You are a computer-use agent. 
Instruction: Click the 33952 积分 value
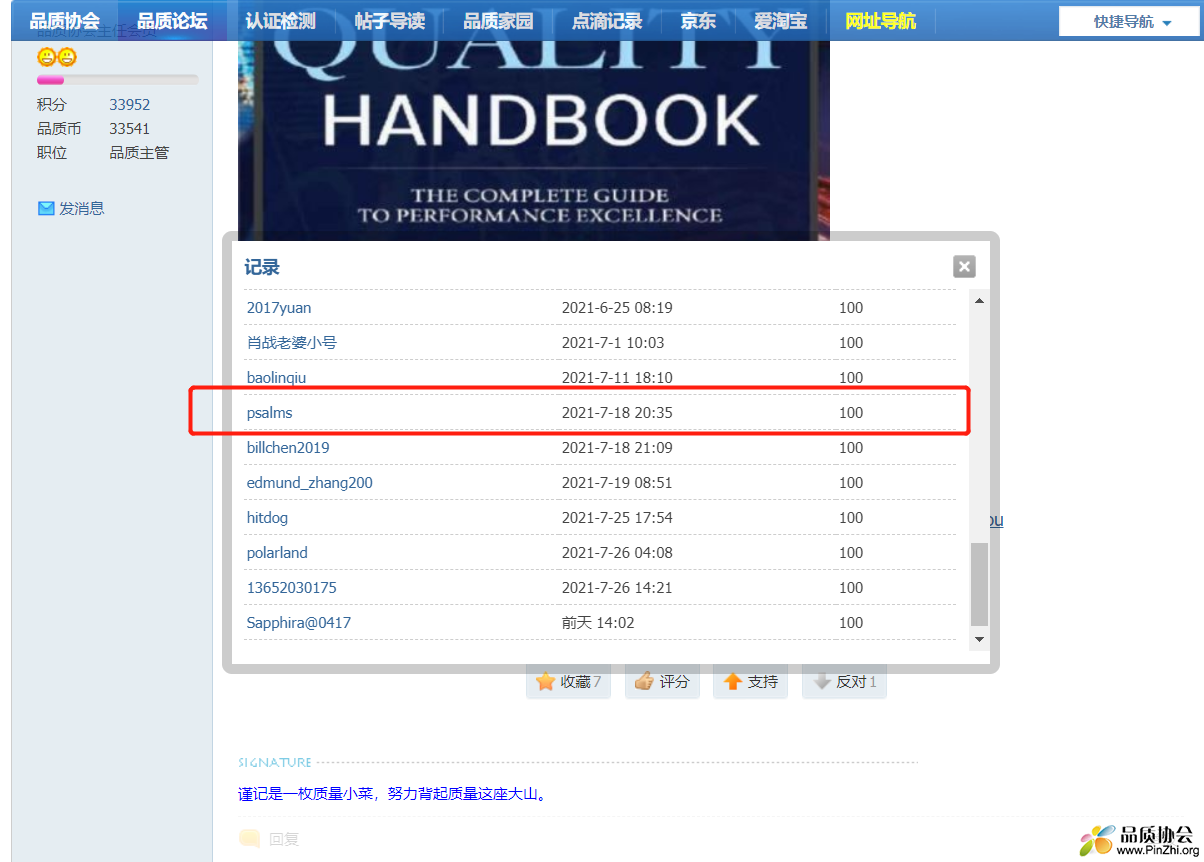[x=130, y=104]
